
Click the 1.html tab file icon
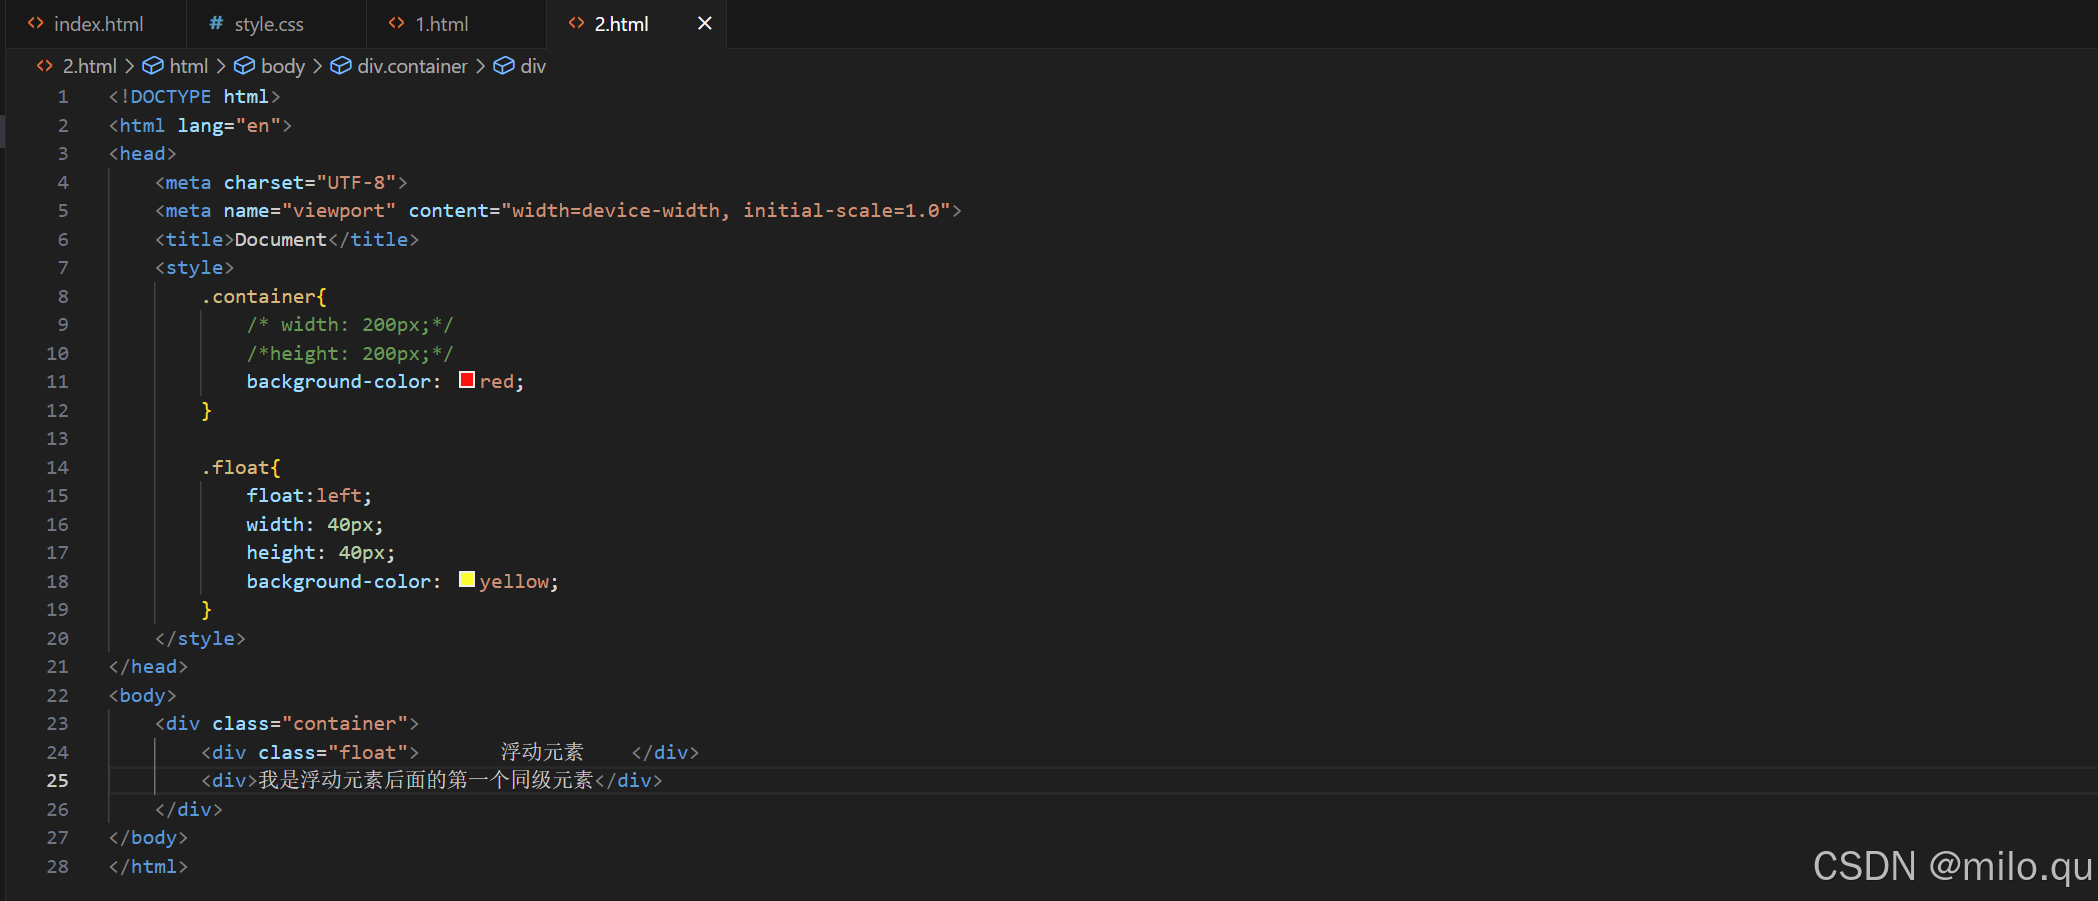tap(397, 23)
